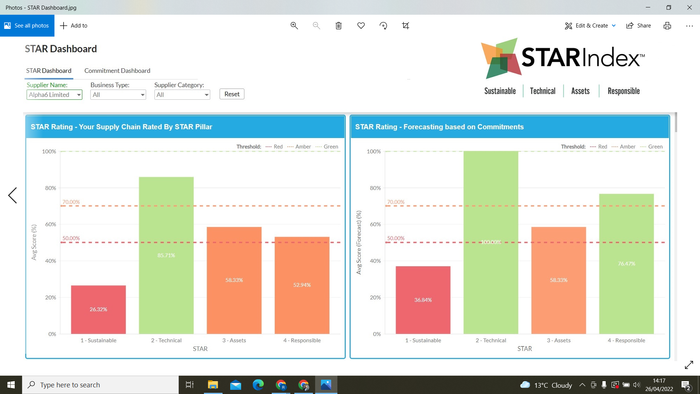The height and width of the screenshot is (394, 700).
Task: Switch to STAR Dashboard tab
Action: 48,71
